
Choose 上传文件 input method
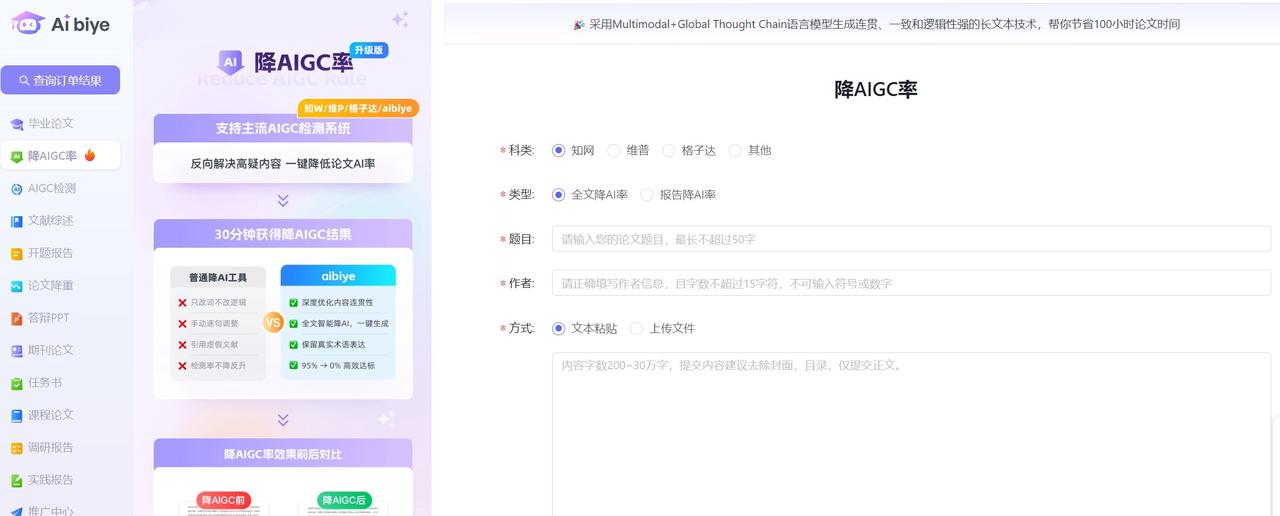pyautogui.click(x=636, y=328)
